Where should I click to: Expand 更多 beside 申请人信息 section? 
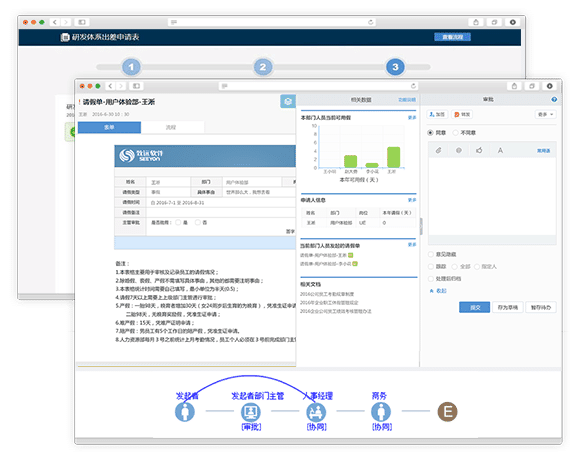point(412,200)
